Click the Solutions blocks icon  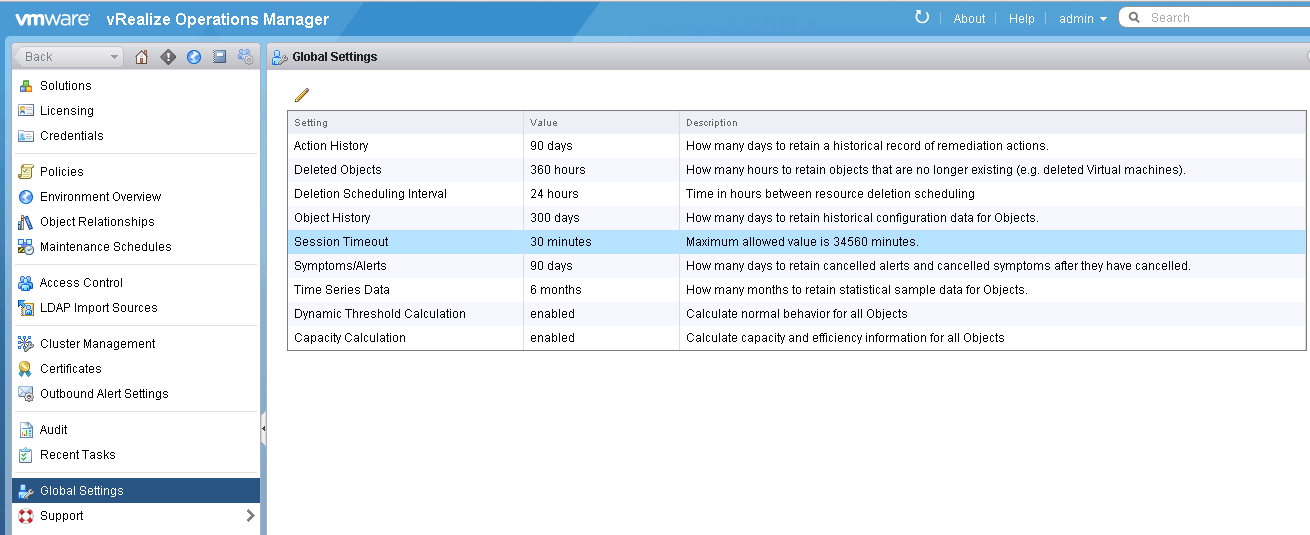pos(26,86)
